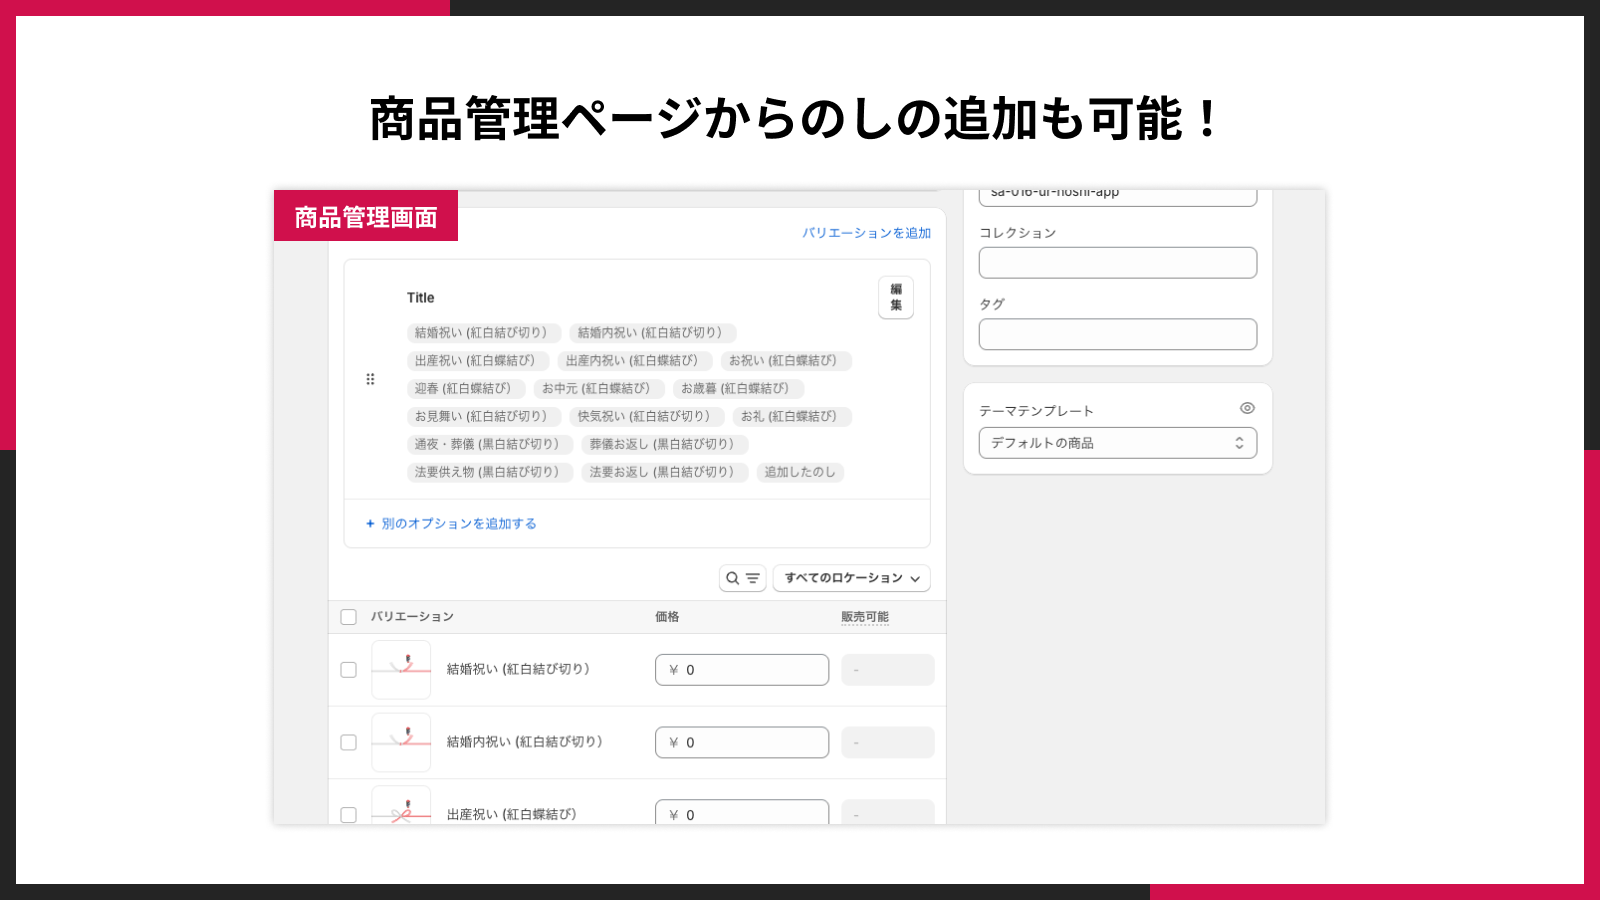Check the 結婚祝い (紅白結び切り) variant row

pyautogui.click(x=348, y=670)
